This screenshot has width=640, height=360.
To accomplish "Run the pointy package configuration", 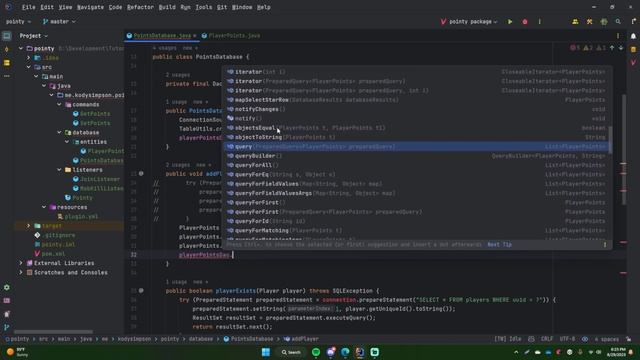I will (x=510, y=22).
